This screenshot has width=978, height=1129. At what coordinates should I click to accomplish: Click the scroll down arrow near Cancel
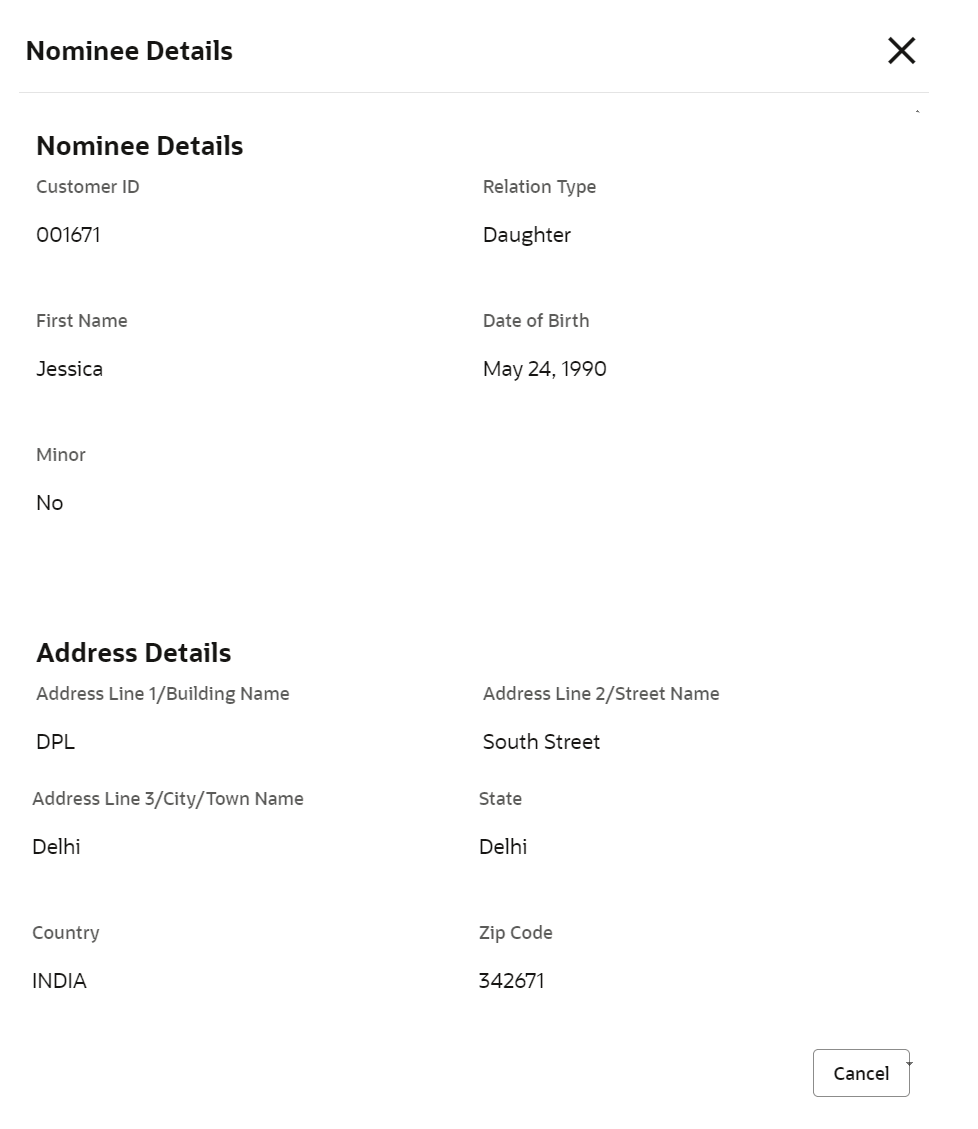909,1064
